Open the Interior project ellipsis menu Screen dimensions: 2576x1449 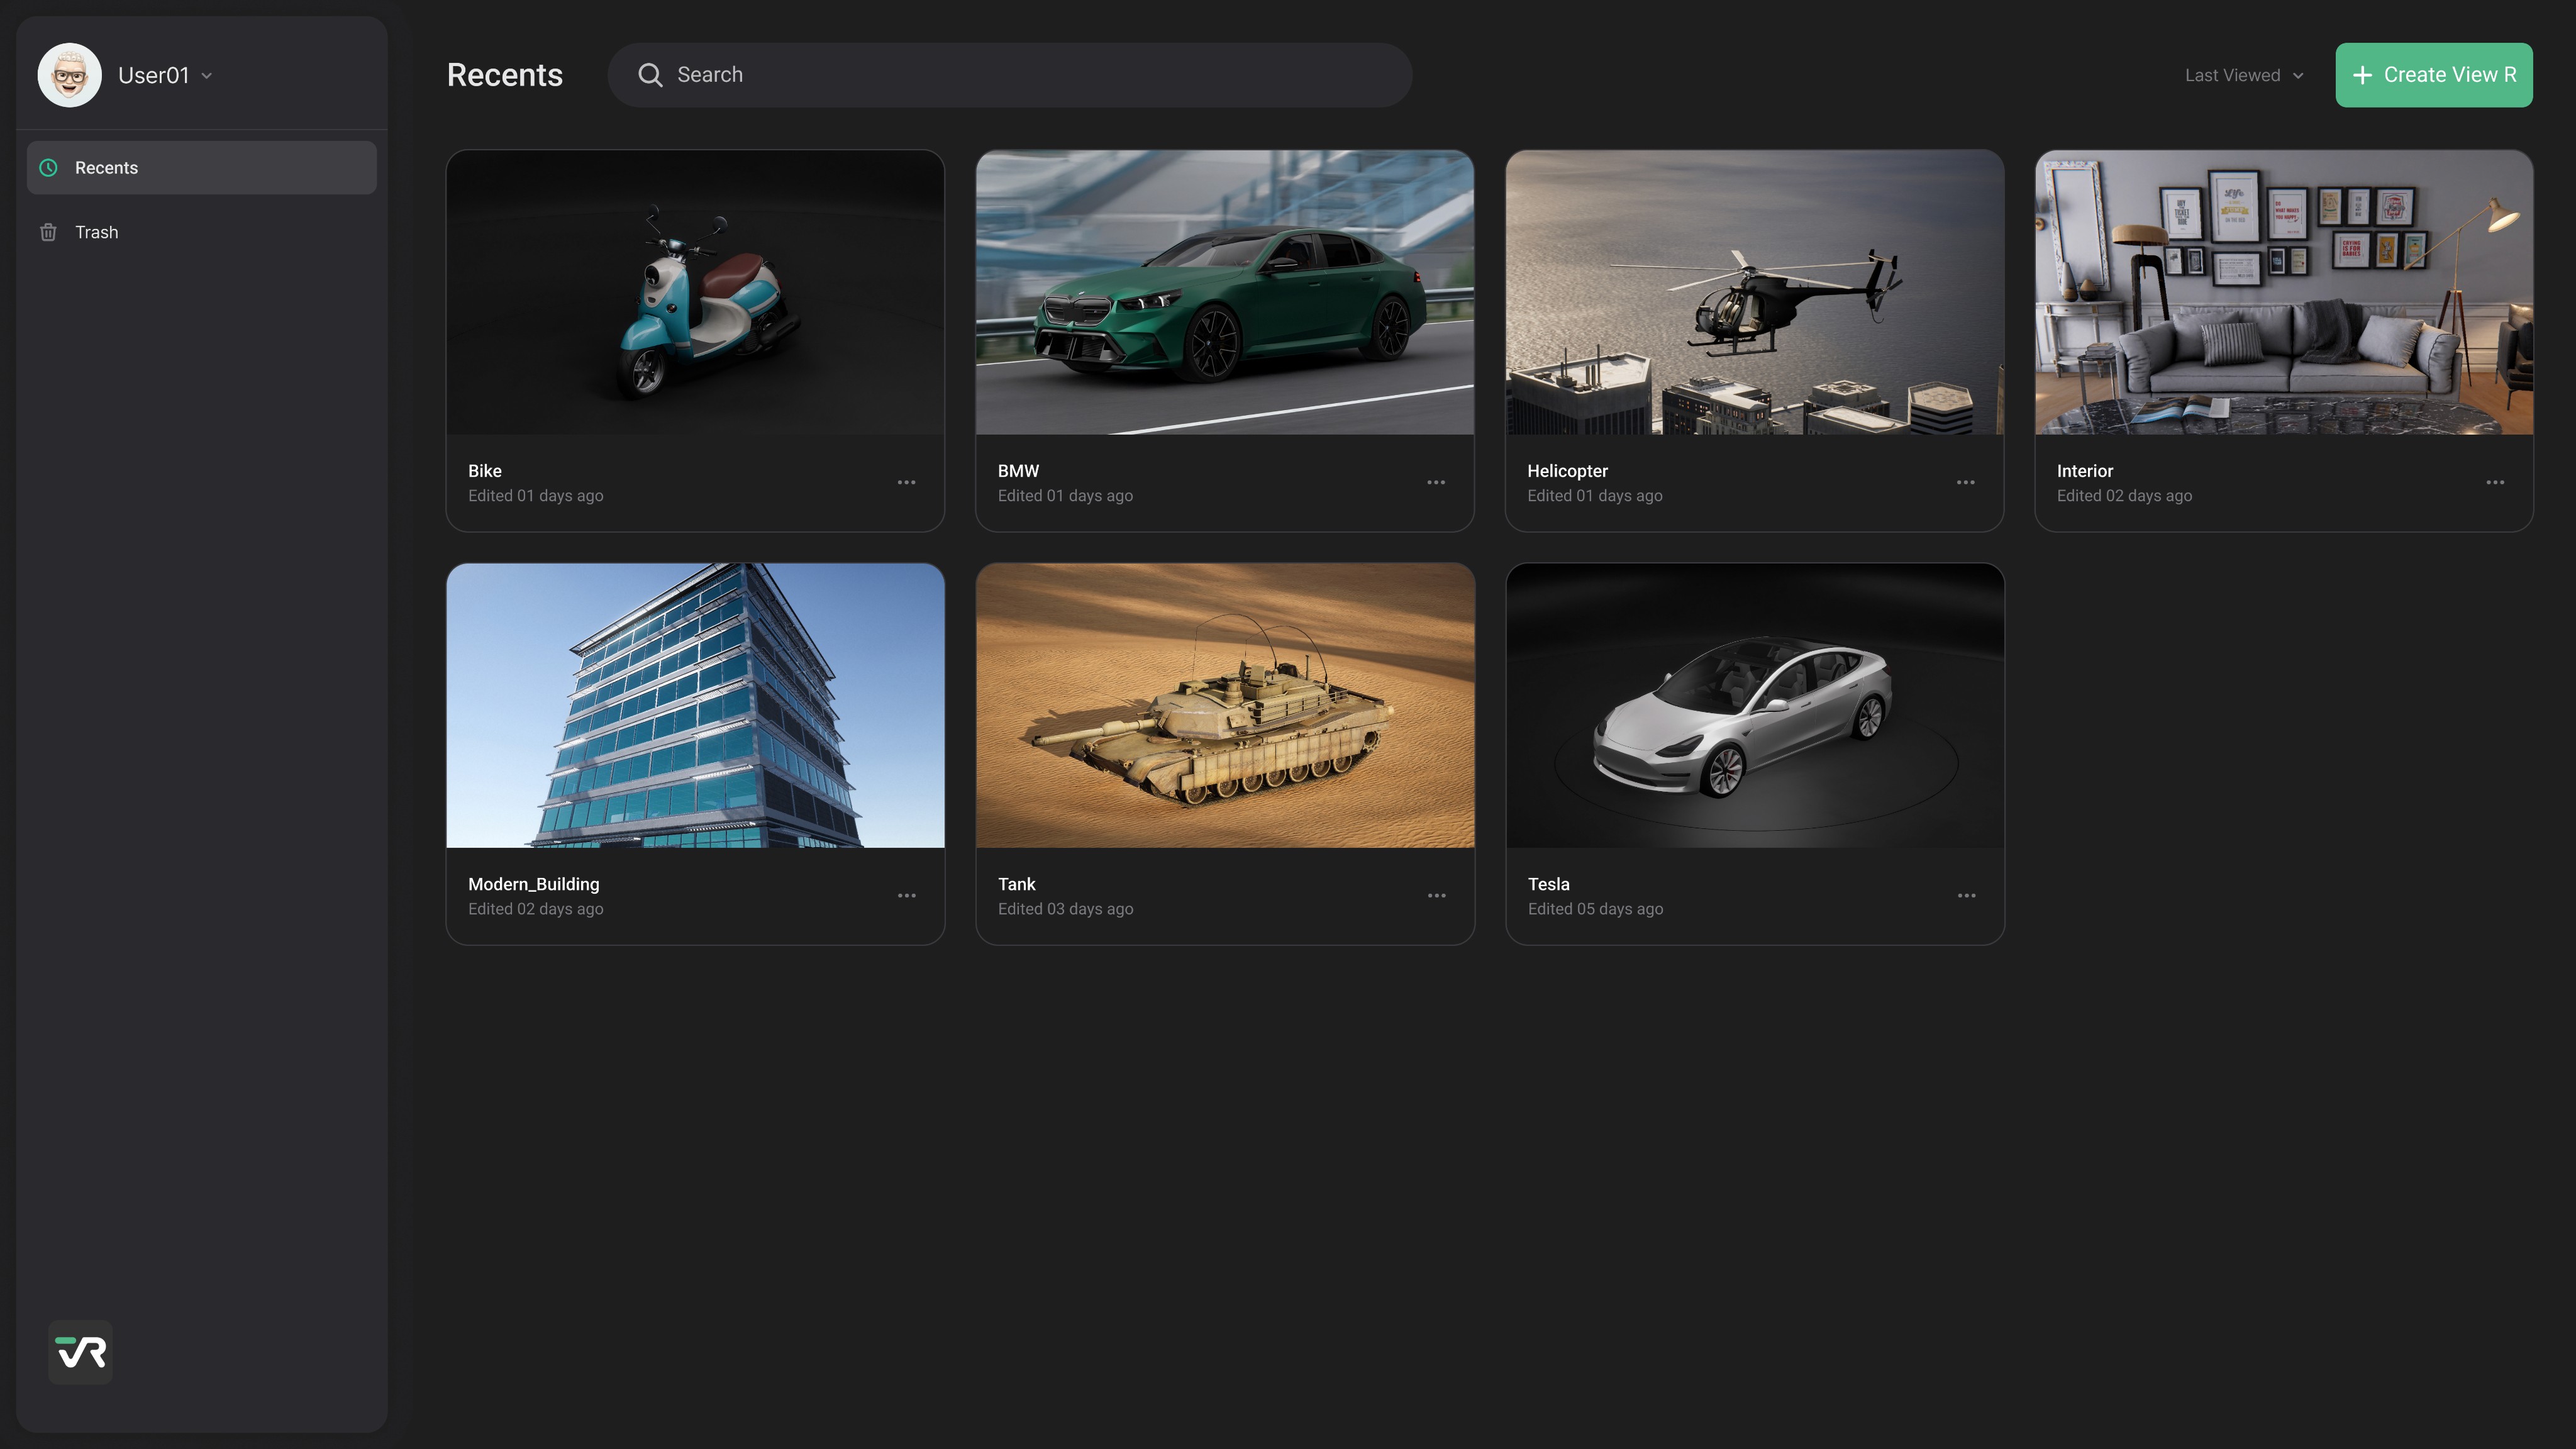[x=2495, y=482]
